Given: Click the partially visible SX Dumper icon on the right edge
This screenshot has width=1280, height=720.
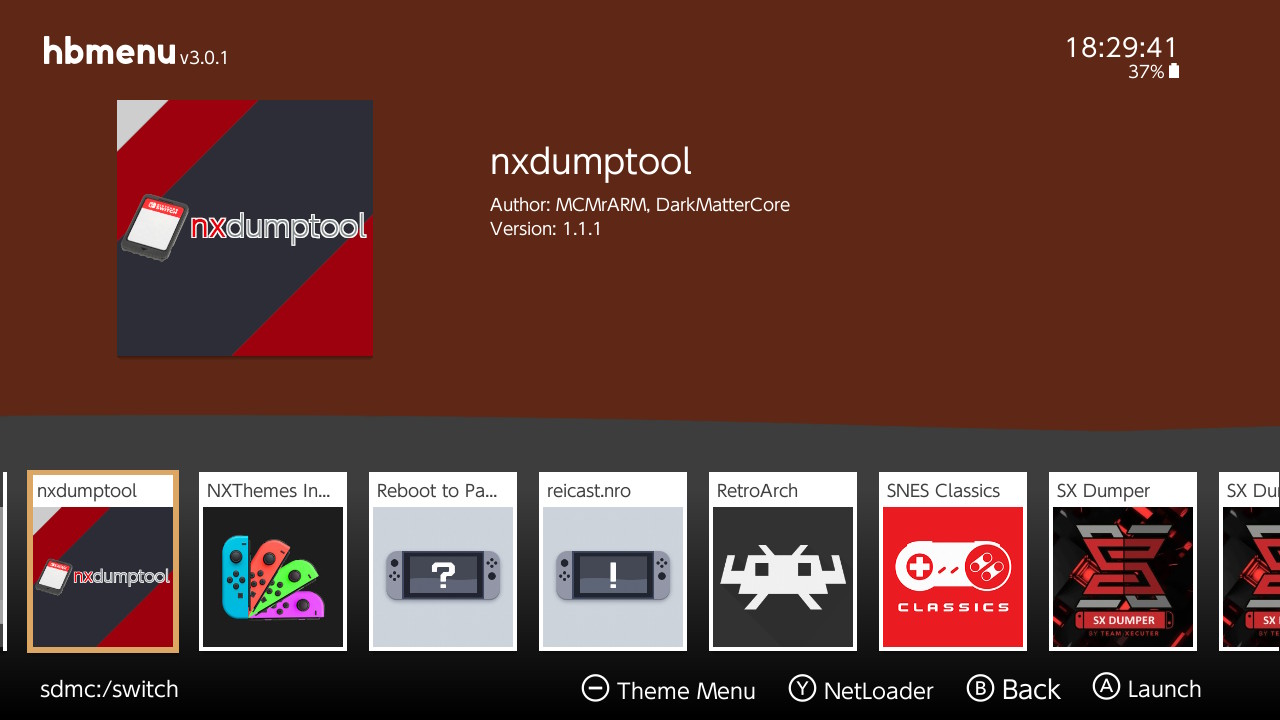Looking at the screenshot, I should tap(1260, 560).
